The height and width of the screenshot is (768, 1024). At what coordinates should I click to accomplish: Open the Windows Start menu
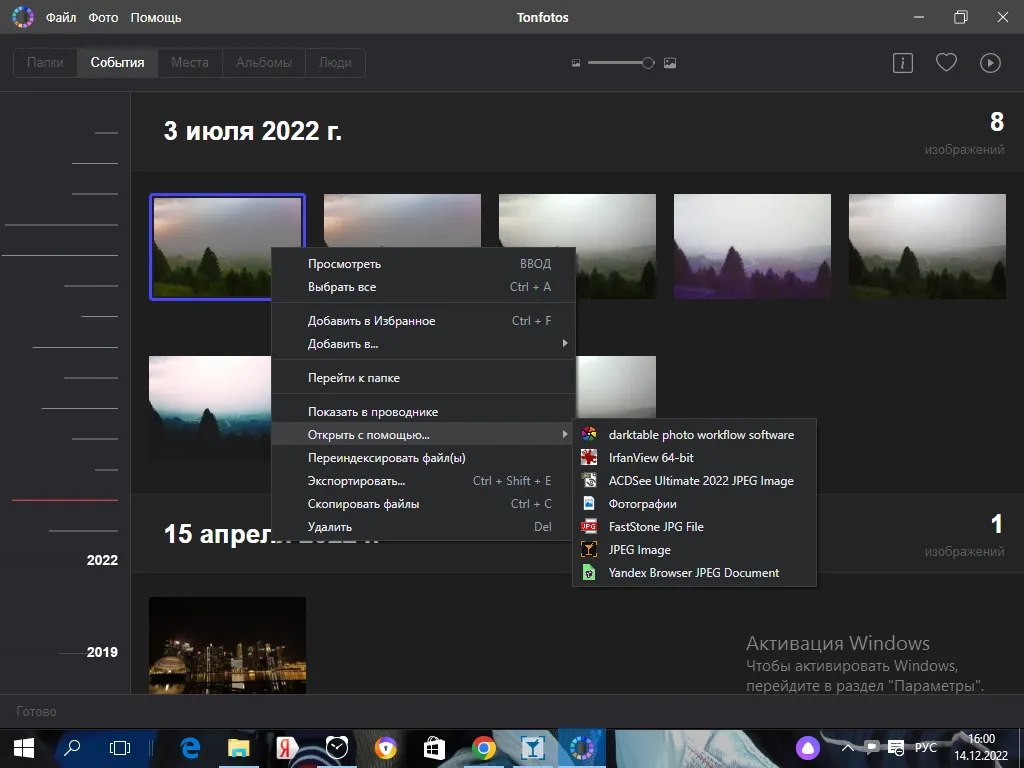(24, 748)
